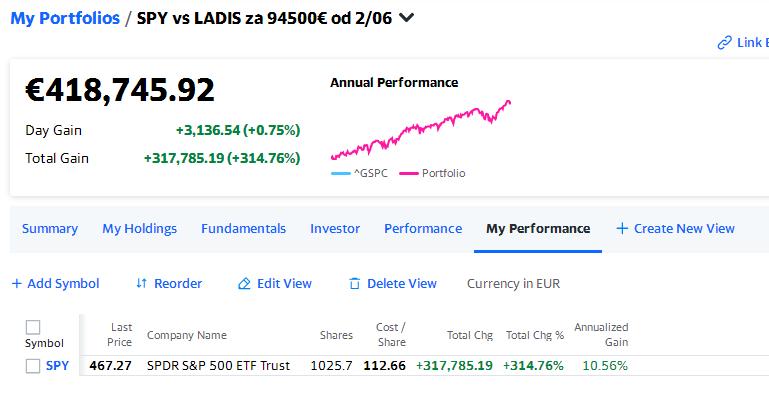Click the plus icon for Create New View
Screen dimensions: 769x403
click(622, 228)
